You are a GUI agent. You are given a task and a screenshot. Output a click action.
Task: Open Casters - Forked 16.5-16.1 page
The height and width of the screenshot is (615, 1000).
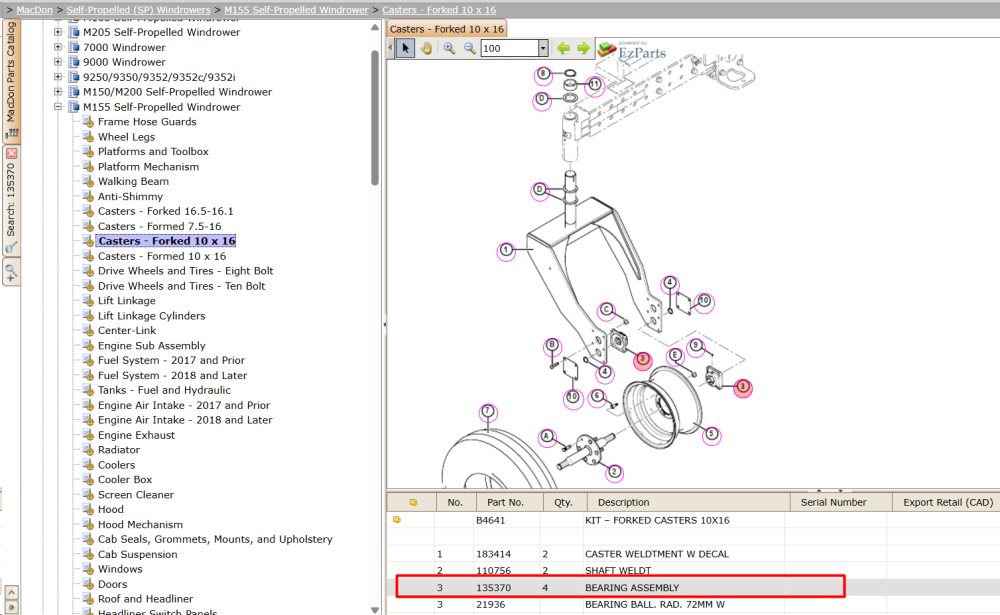click(165, 211)
